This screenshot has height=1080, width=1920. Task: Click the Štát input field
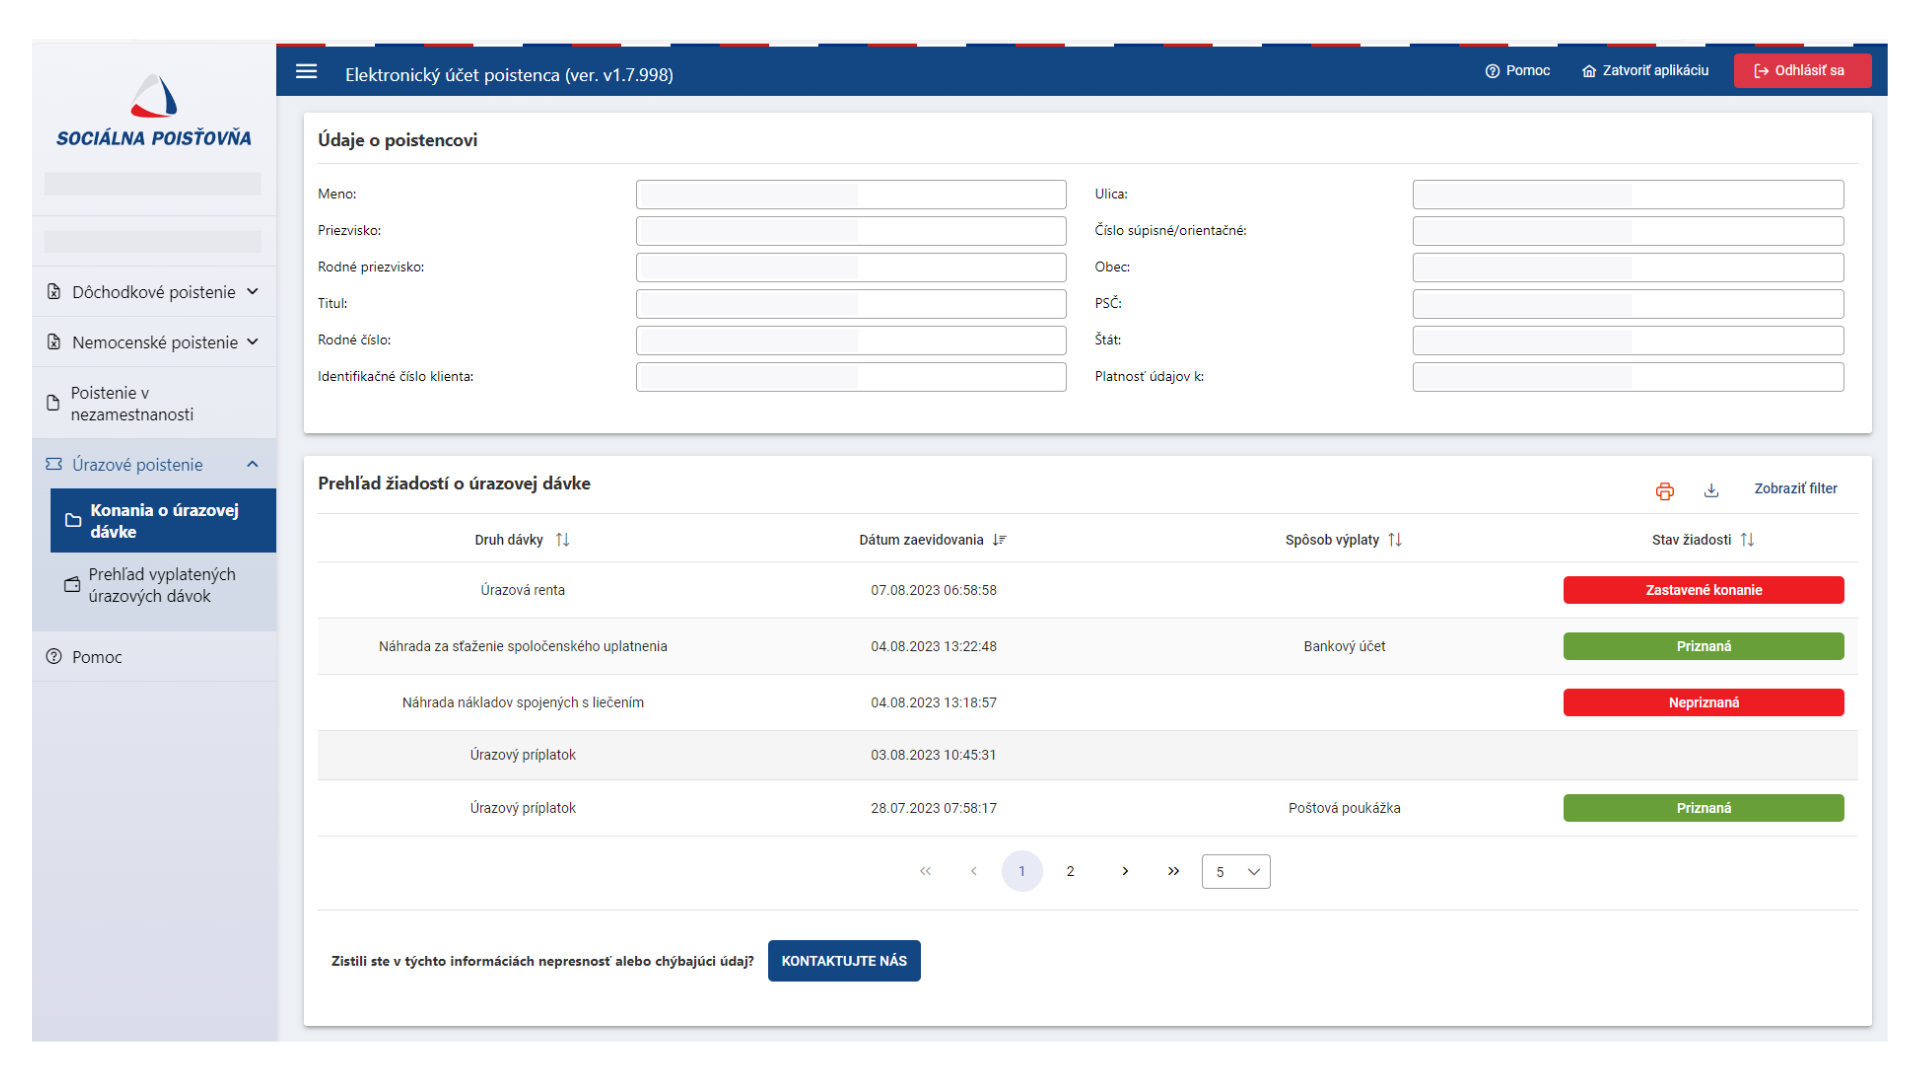click(1628, 340)
